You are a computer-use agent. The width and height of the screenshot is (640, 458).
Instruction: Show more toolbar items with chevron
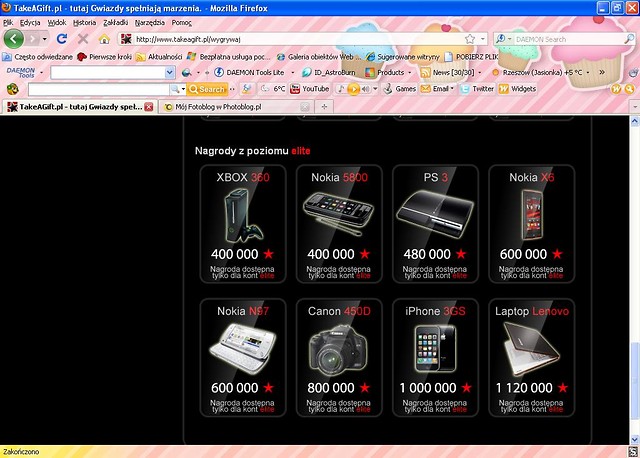[602, 72]
